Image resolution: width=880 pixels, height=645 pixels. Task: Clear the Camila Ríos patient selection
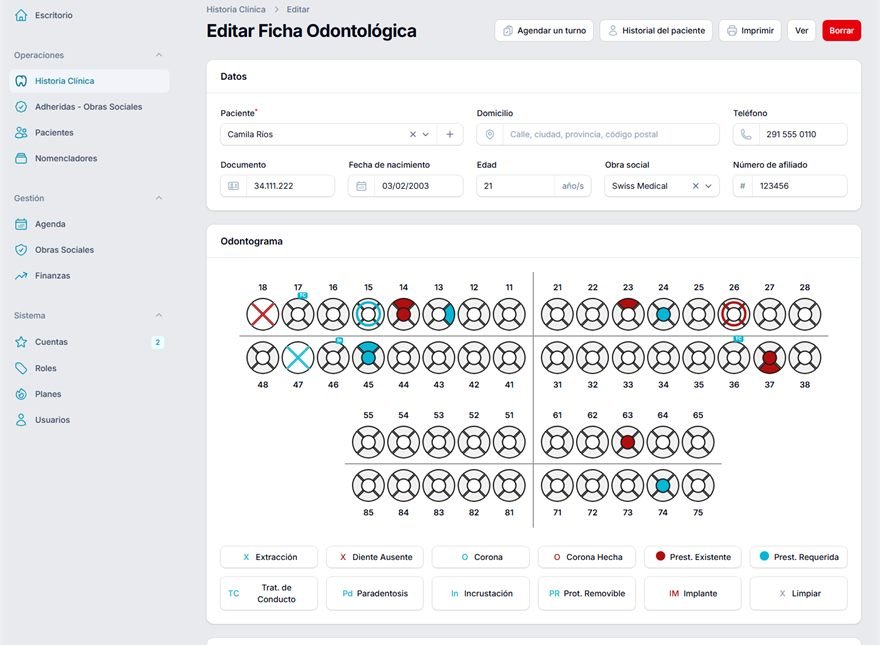click(x=412, y=134)
